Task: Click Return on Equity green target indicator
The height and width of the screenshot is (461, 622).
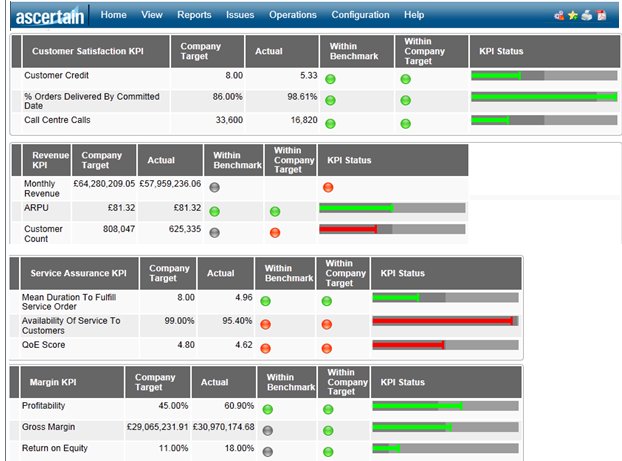Action: pos(328,451)
